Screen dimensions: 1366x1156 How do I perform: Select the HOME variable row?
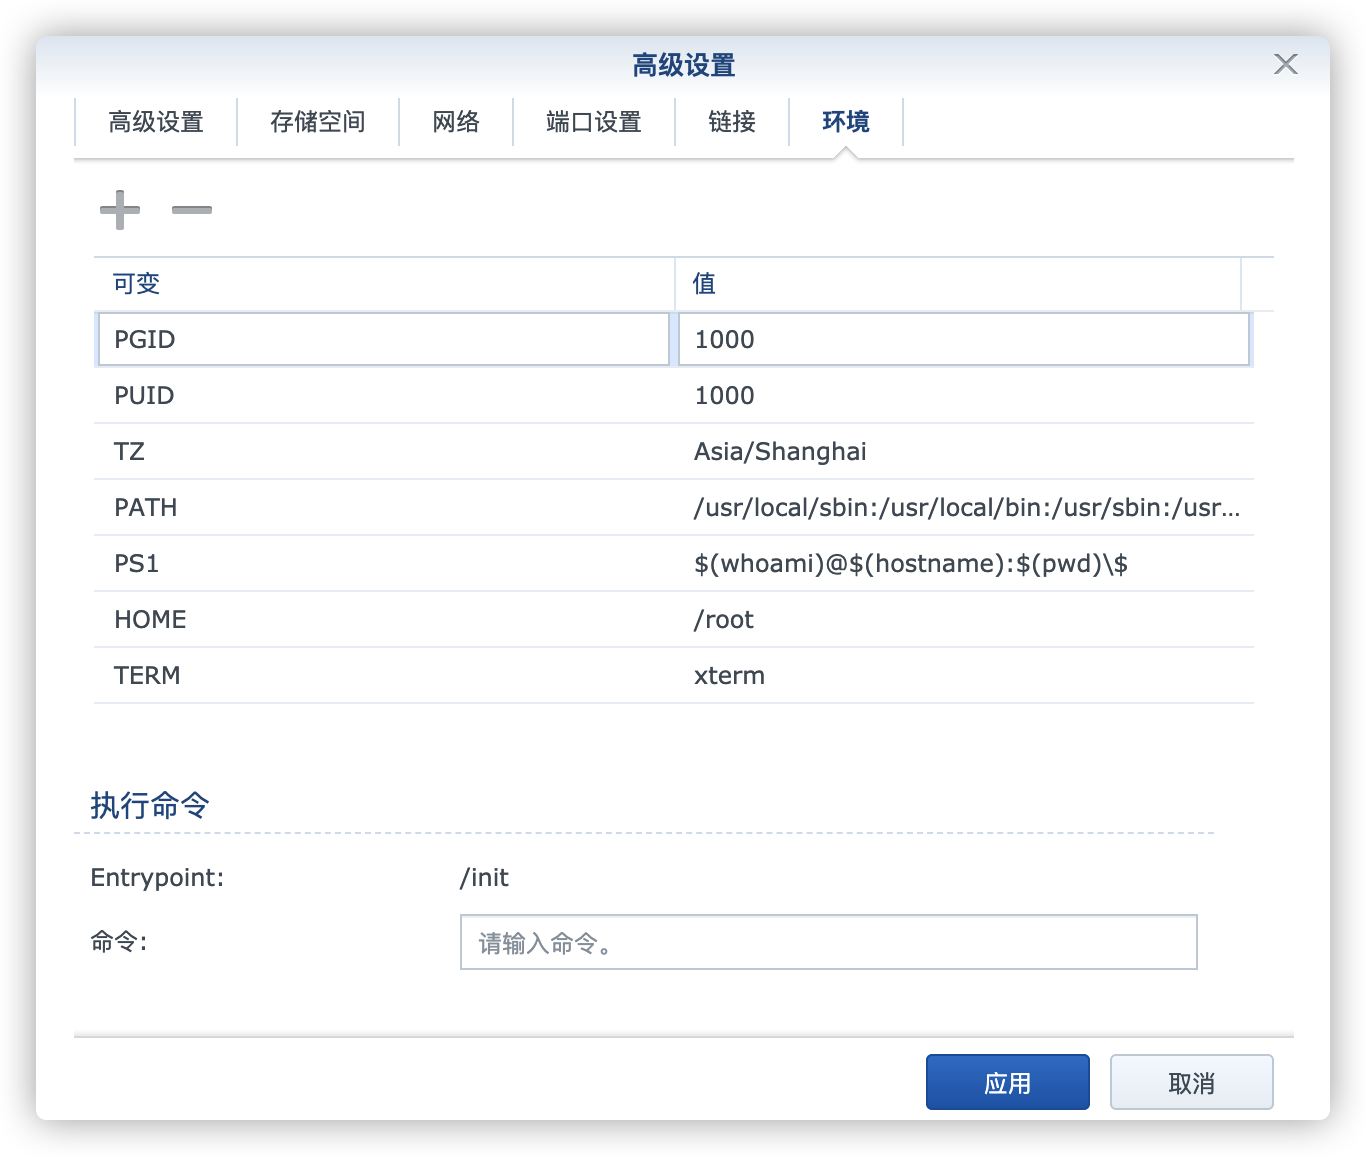coord(384,620)
